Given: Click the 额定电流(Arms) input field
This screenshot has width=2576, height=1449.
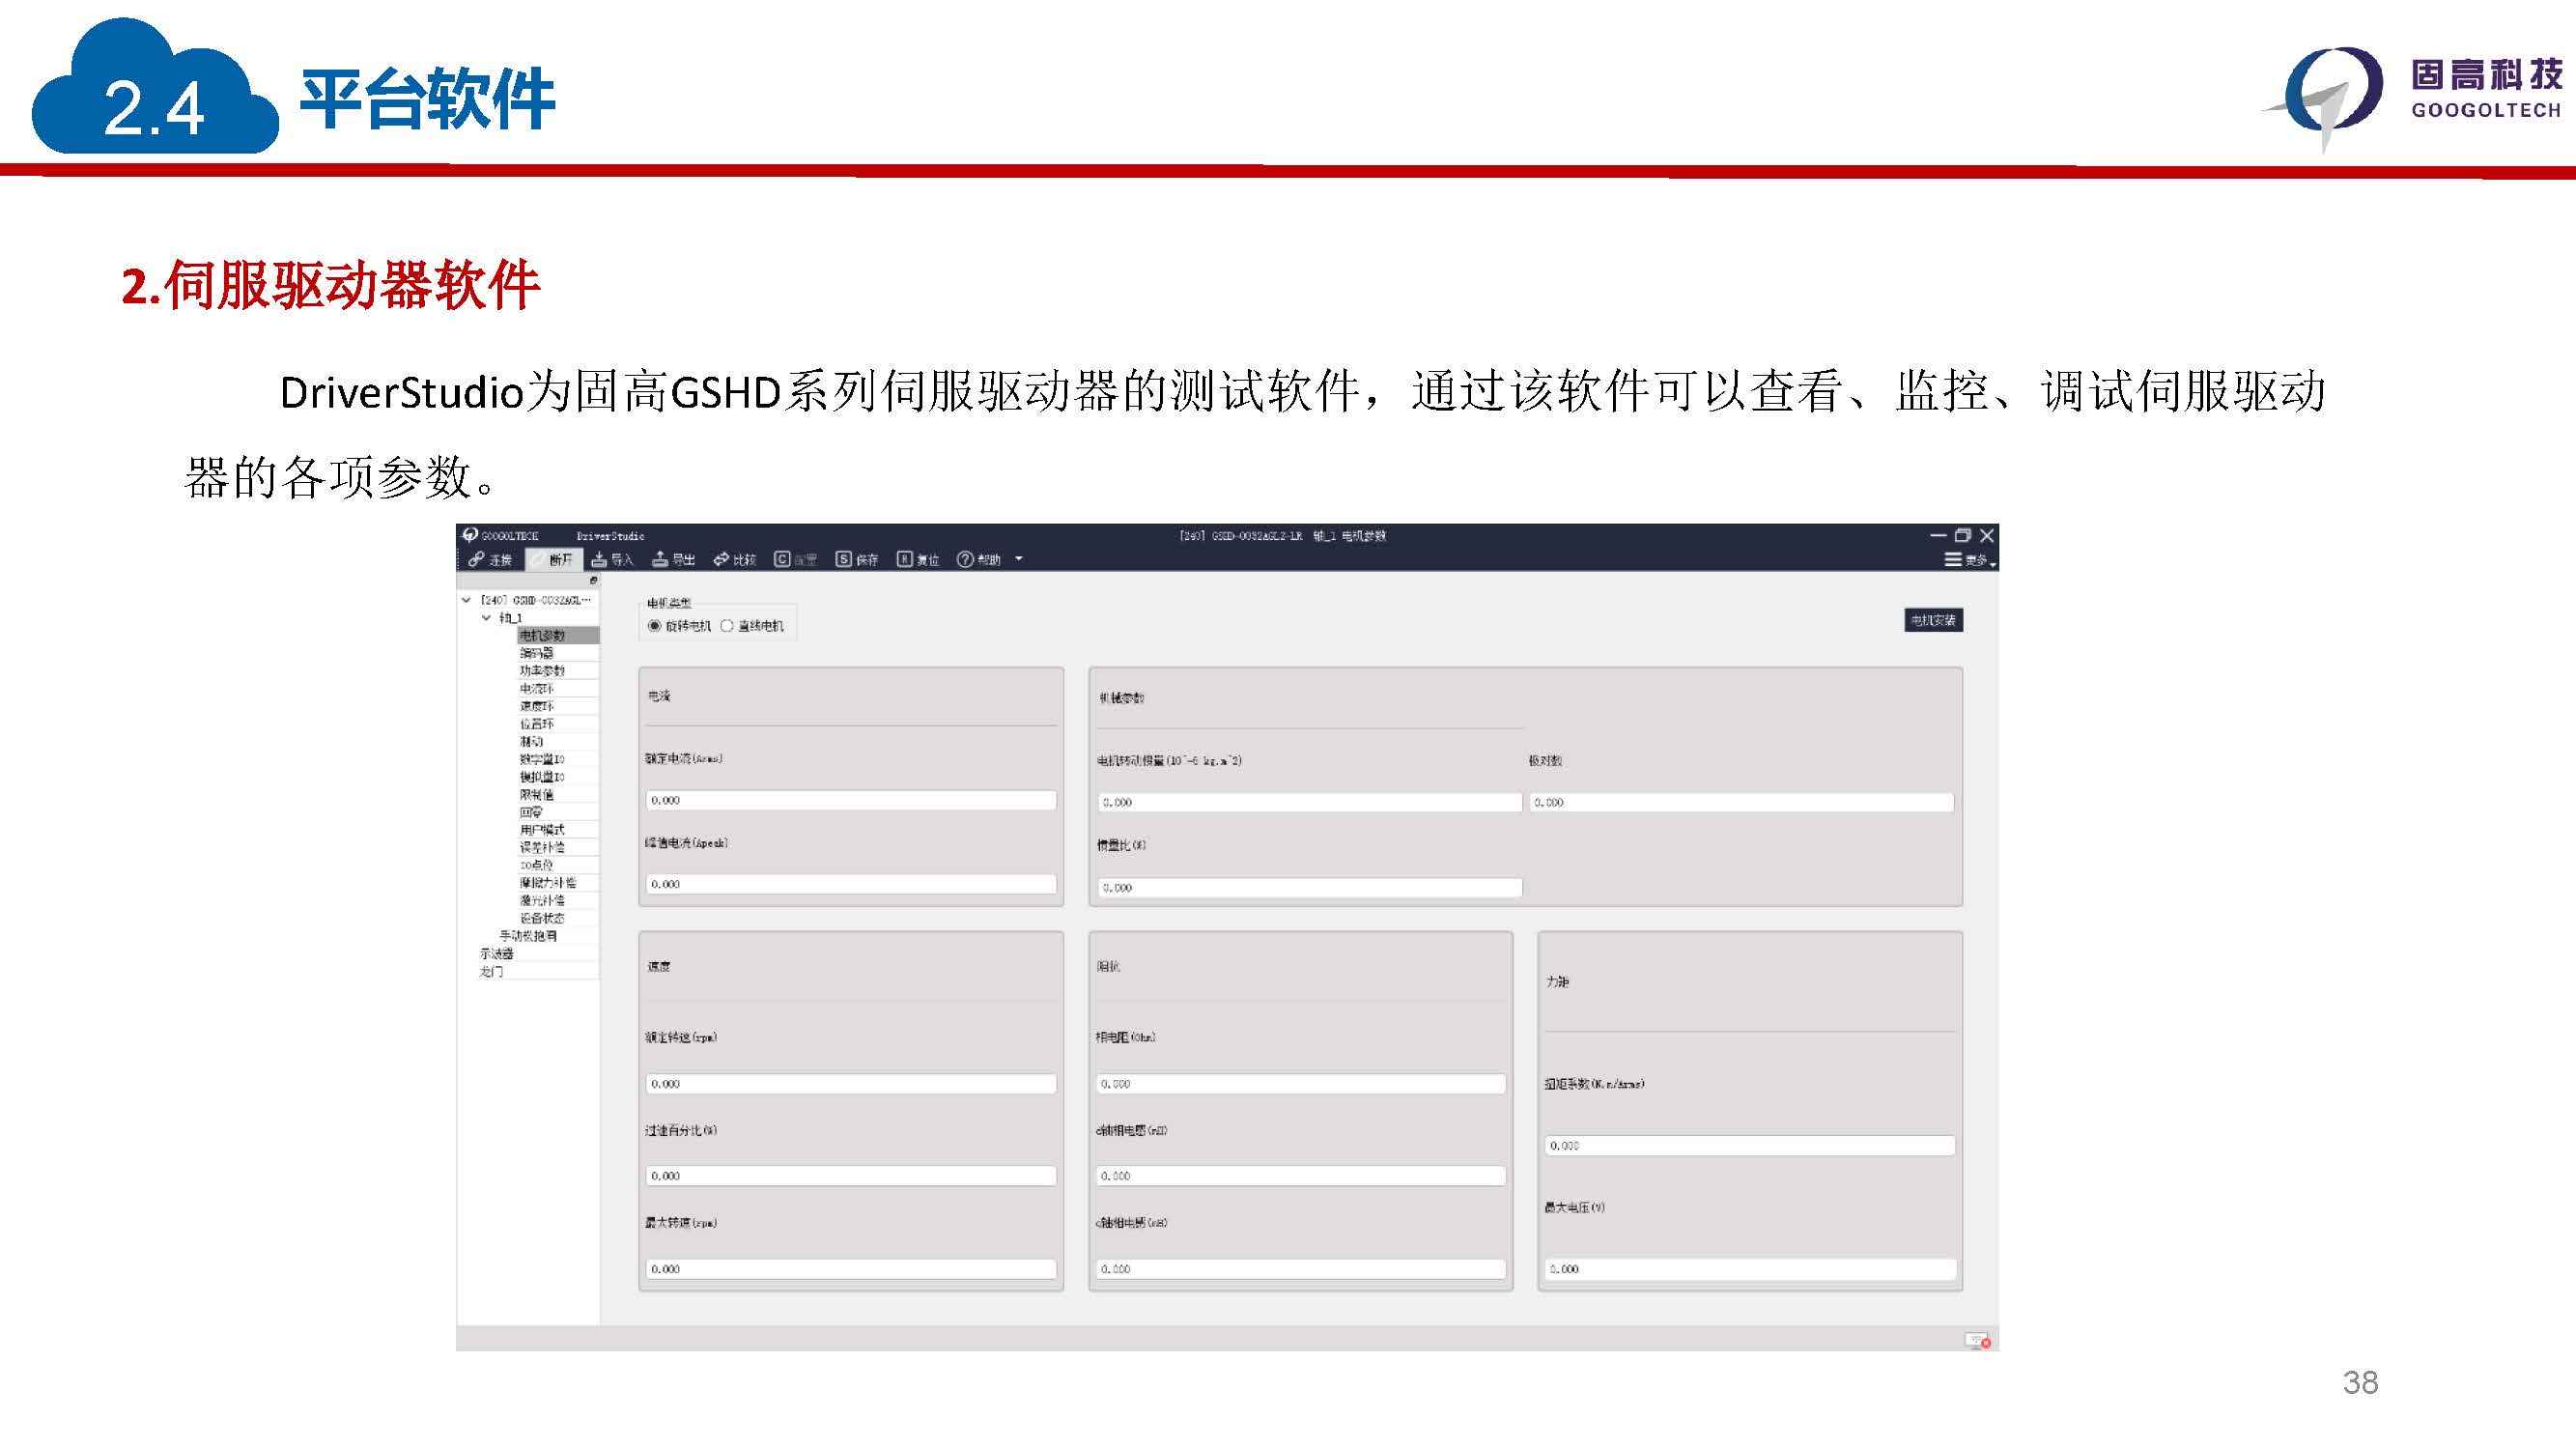Looking at the screenshot, I should tap(850, 800).
